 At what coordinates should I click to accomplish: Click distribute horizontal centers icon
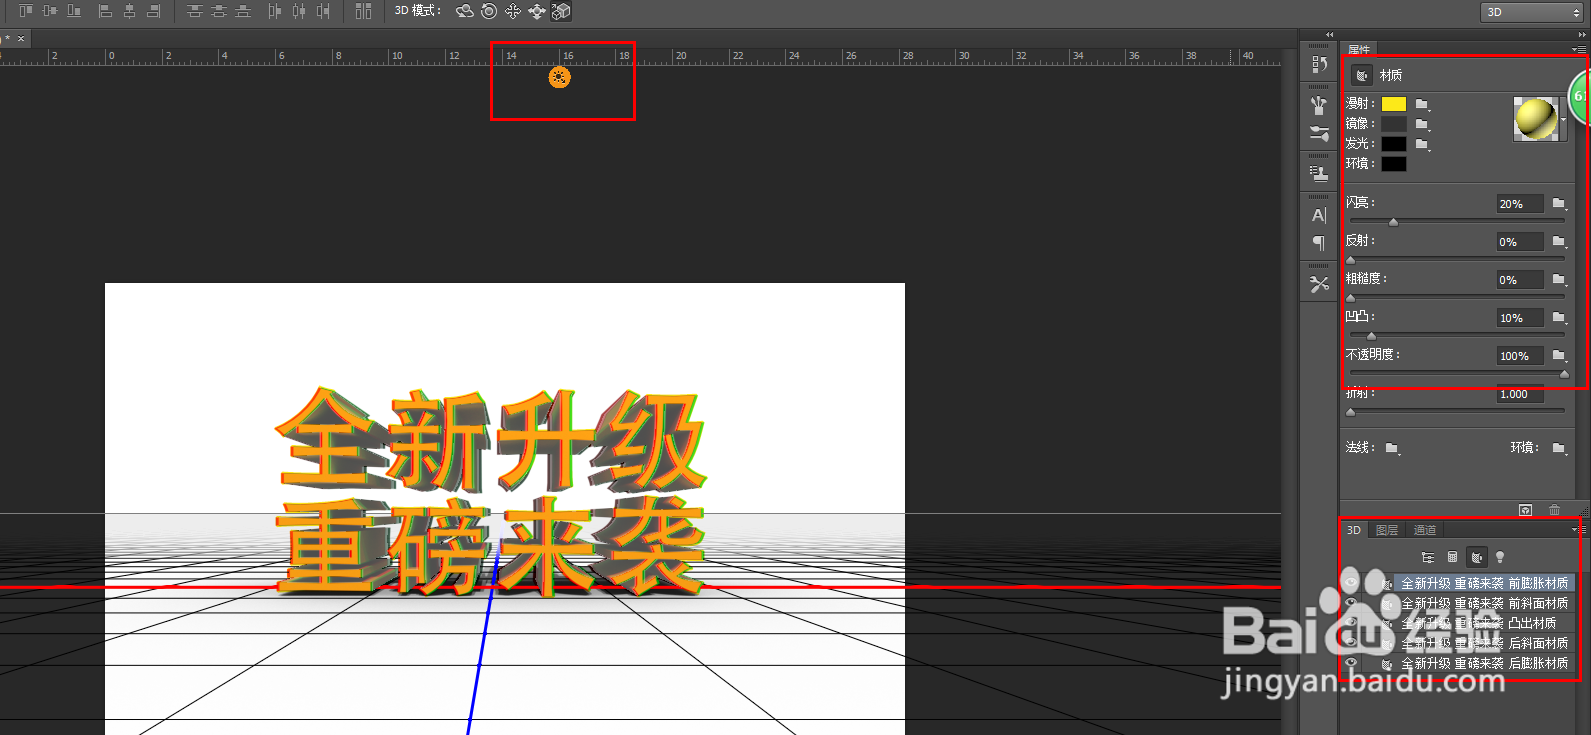(299, 11)
